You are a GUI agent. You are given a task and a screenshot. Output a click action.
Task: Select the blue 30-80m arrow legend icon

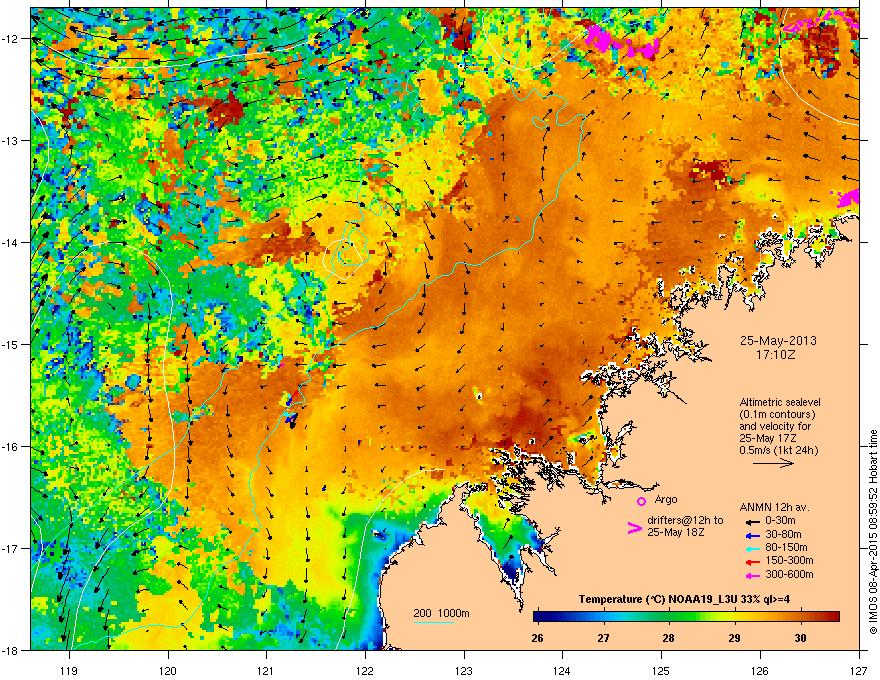751,535
